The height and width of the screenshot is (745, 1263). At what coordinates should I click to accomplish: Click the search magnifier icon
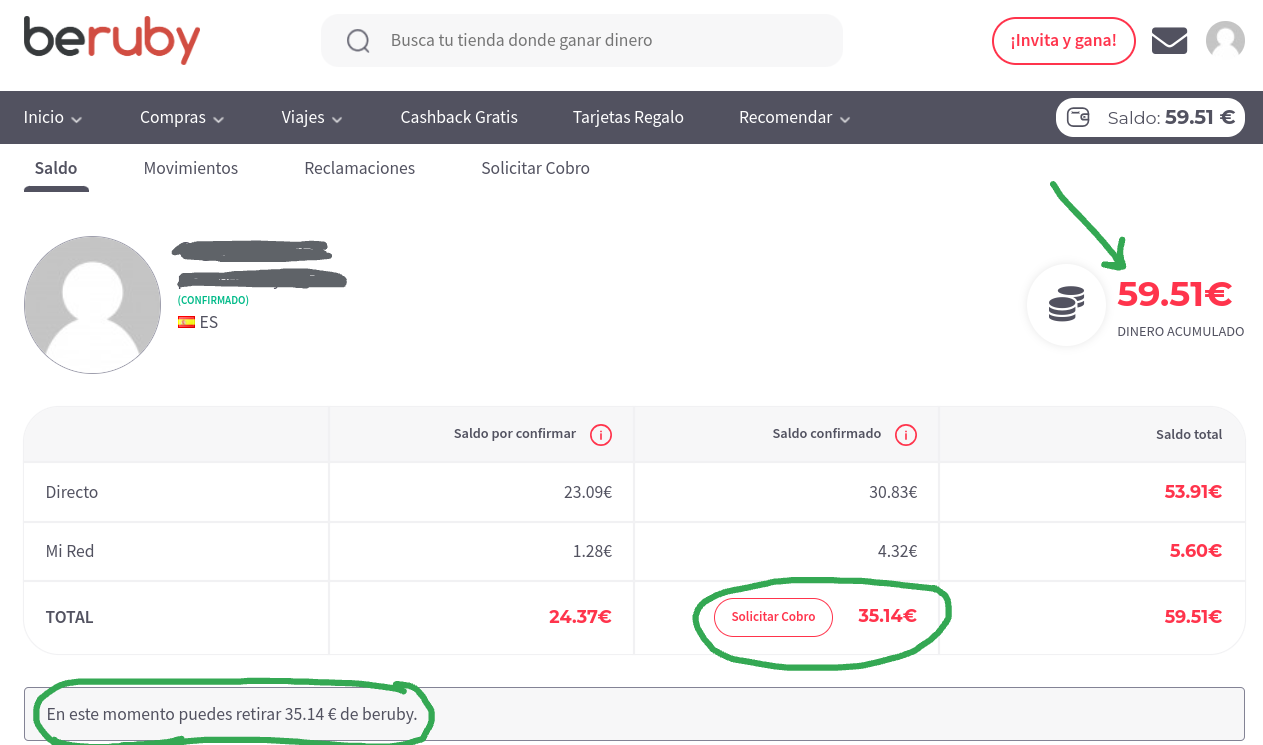tap(358, 41)
